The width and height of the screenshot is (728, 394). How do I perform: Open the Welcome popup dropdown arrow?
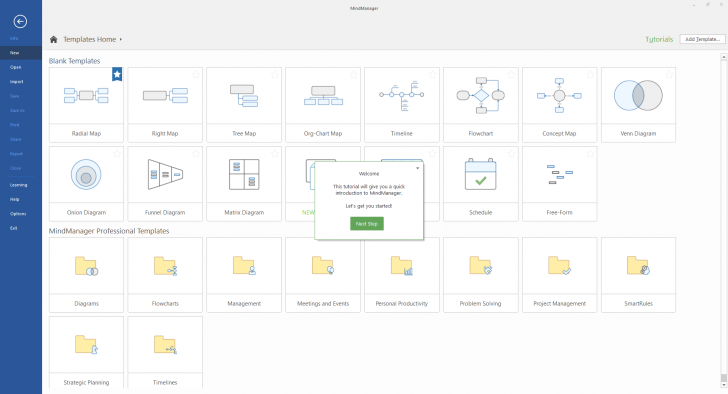[x=417, y=168]
